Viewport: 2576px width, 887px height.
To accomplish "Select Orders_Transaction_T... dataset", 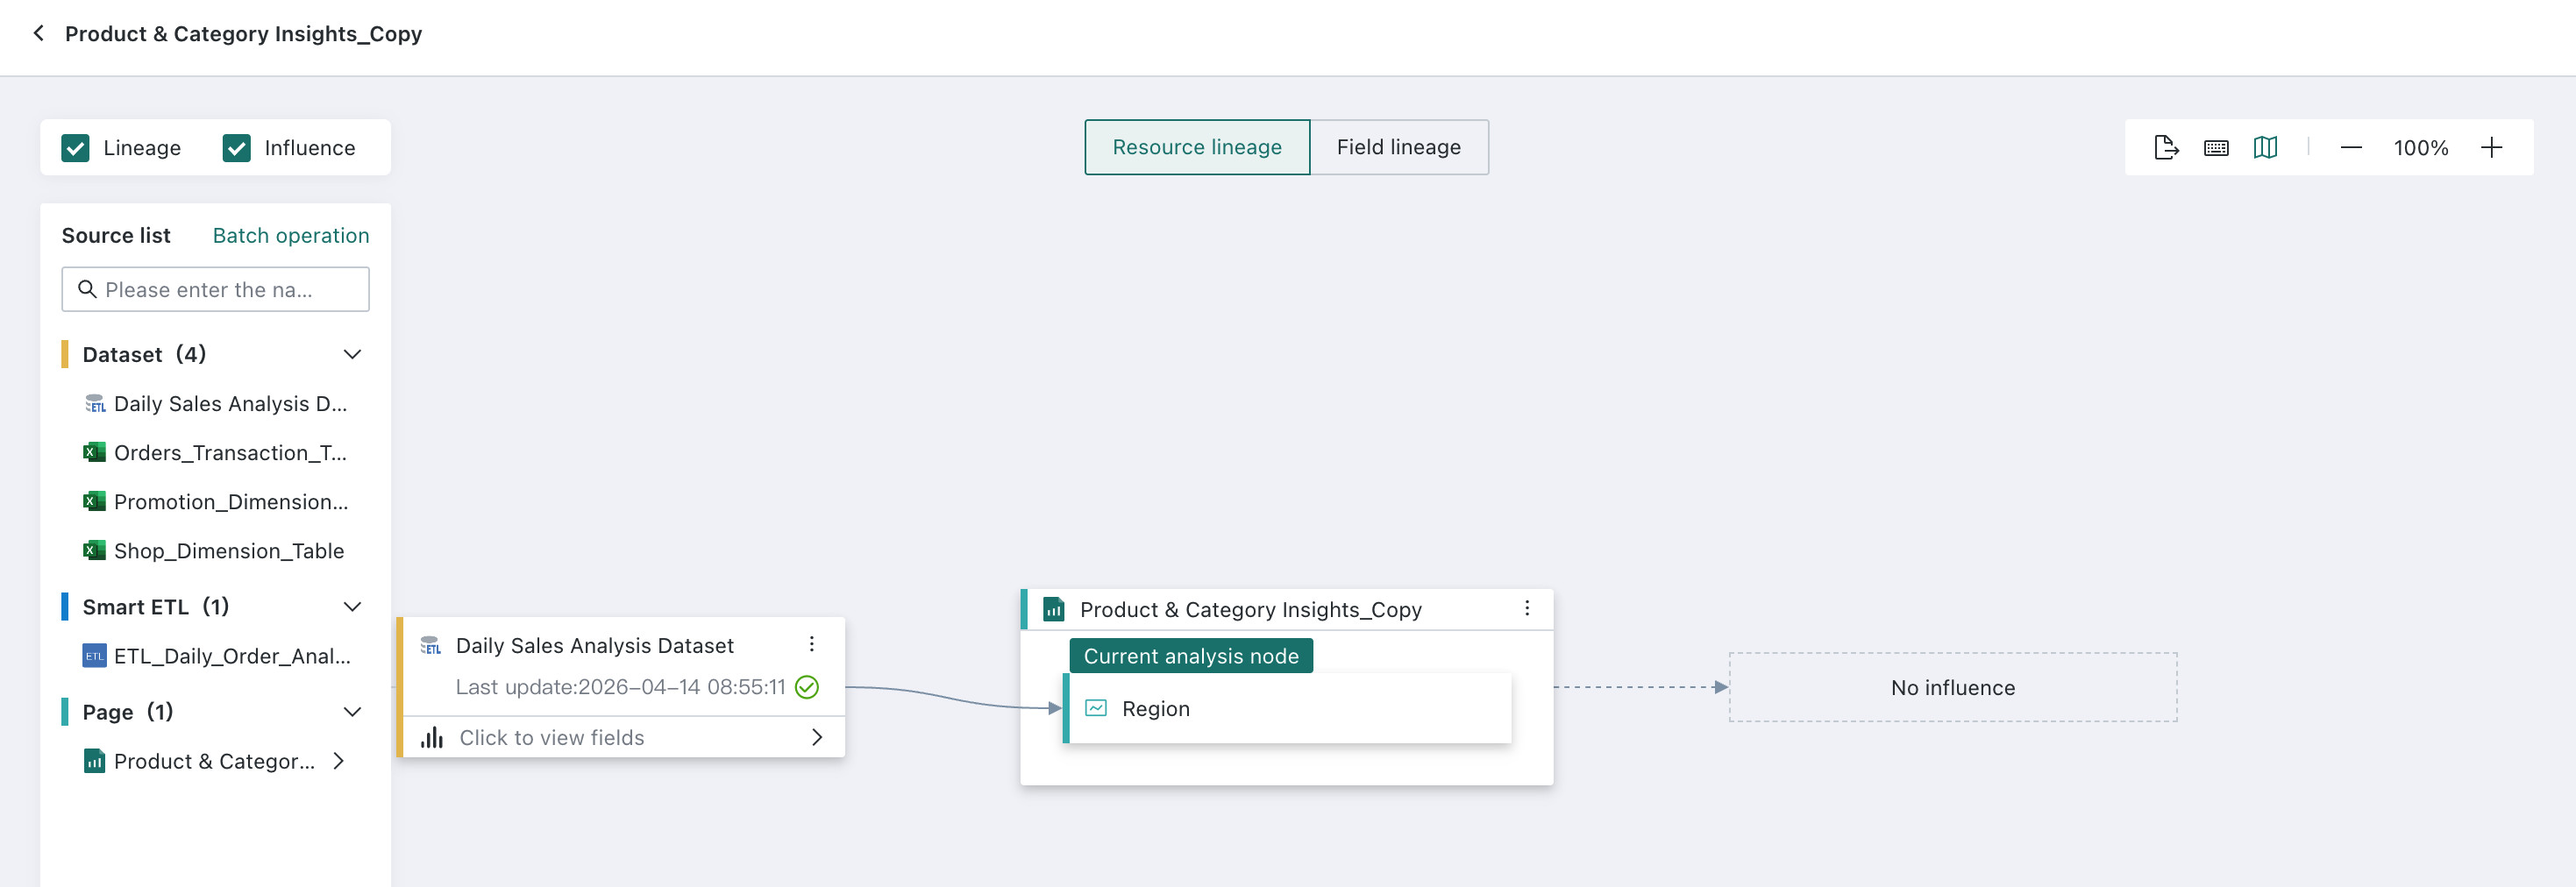I will (x=230, y=453).
